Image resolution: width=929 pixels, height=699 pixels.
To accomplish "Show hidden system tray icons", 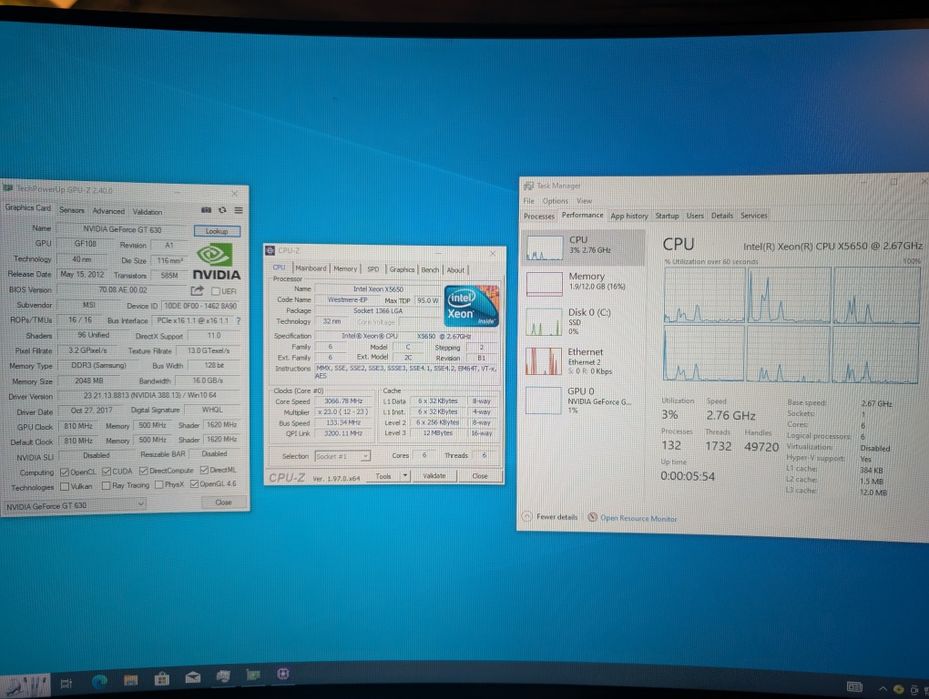I will (x=882, y=688).
